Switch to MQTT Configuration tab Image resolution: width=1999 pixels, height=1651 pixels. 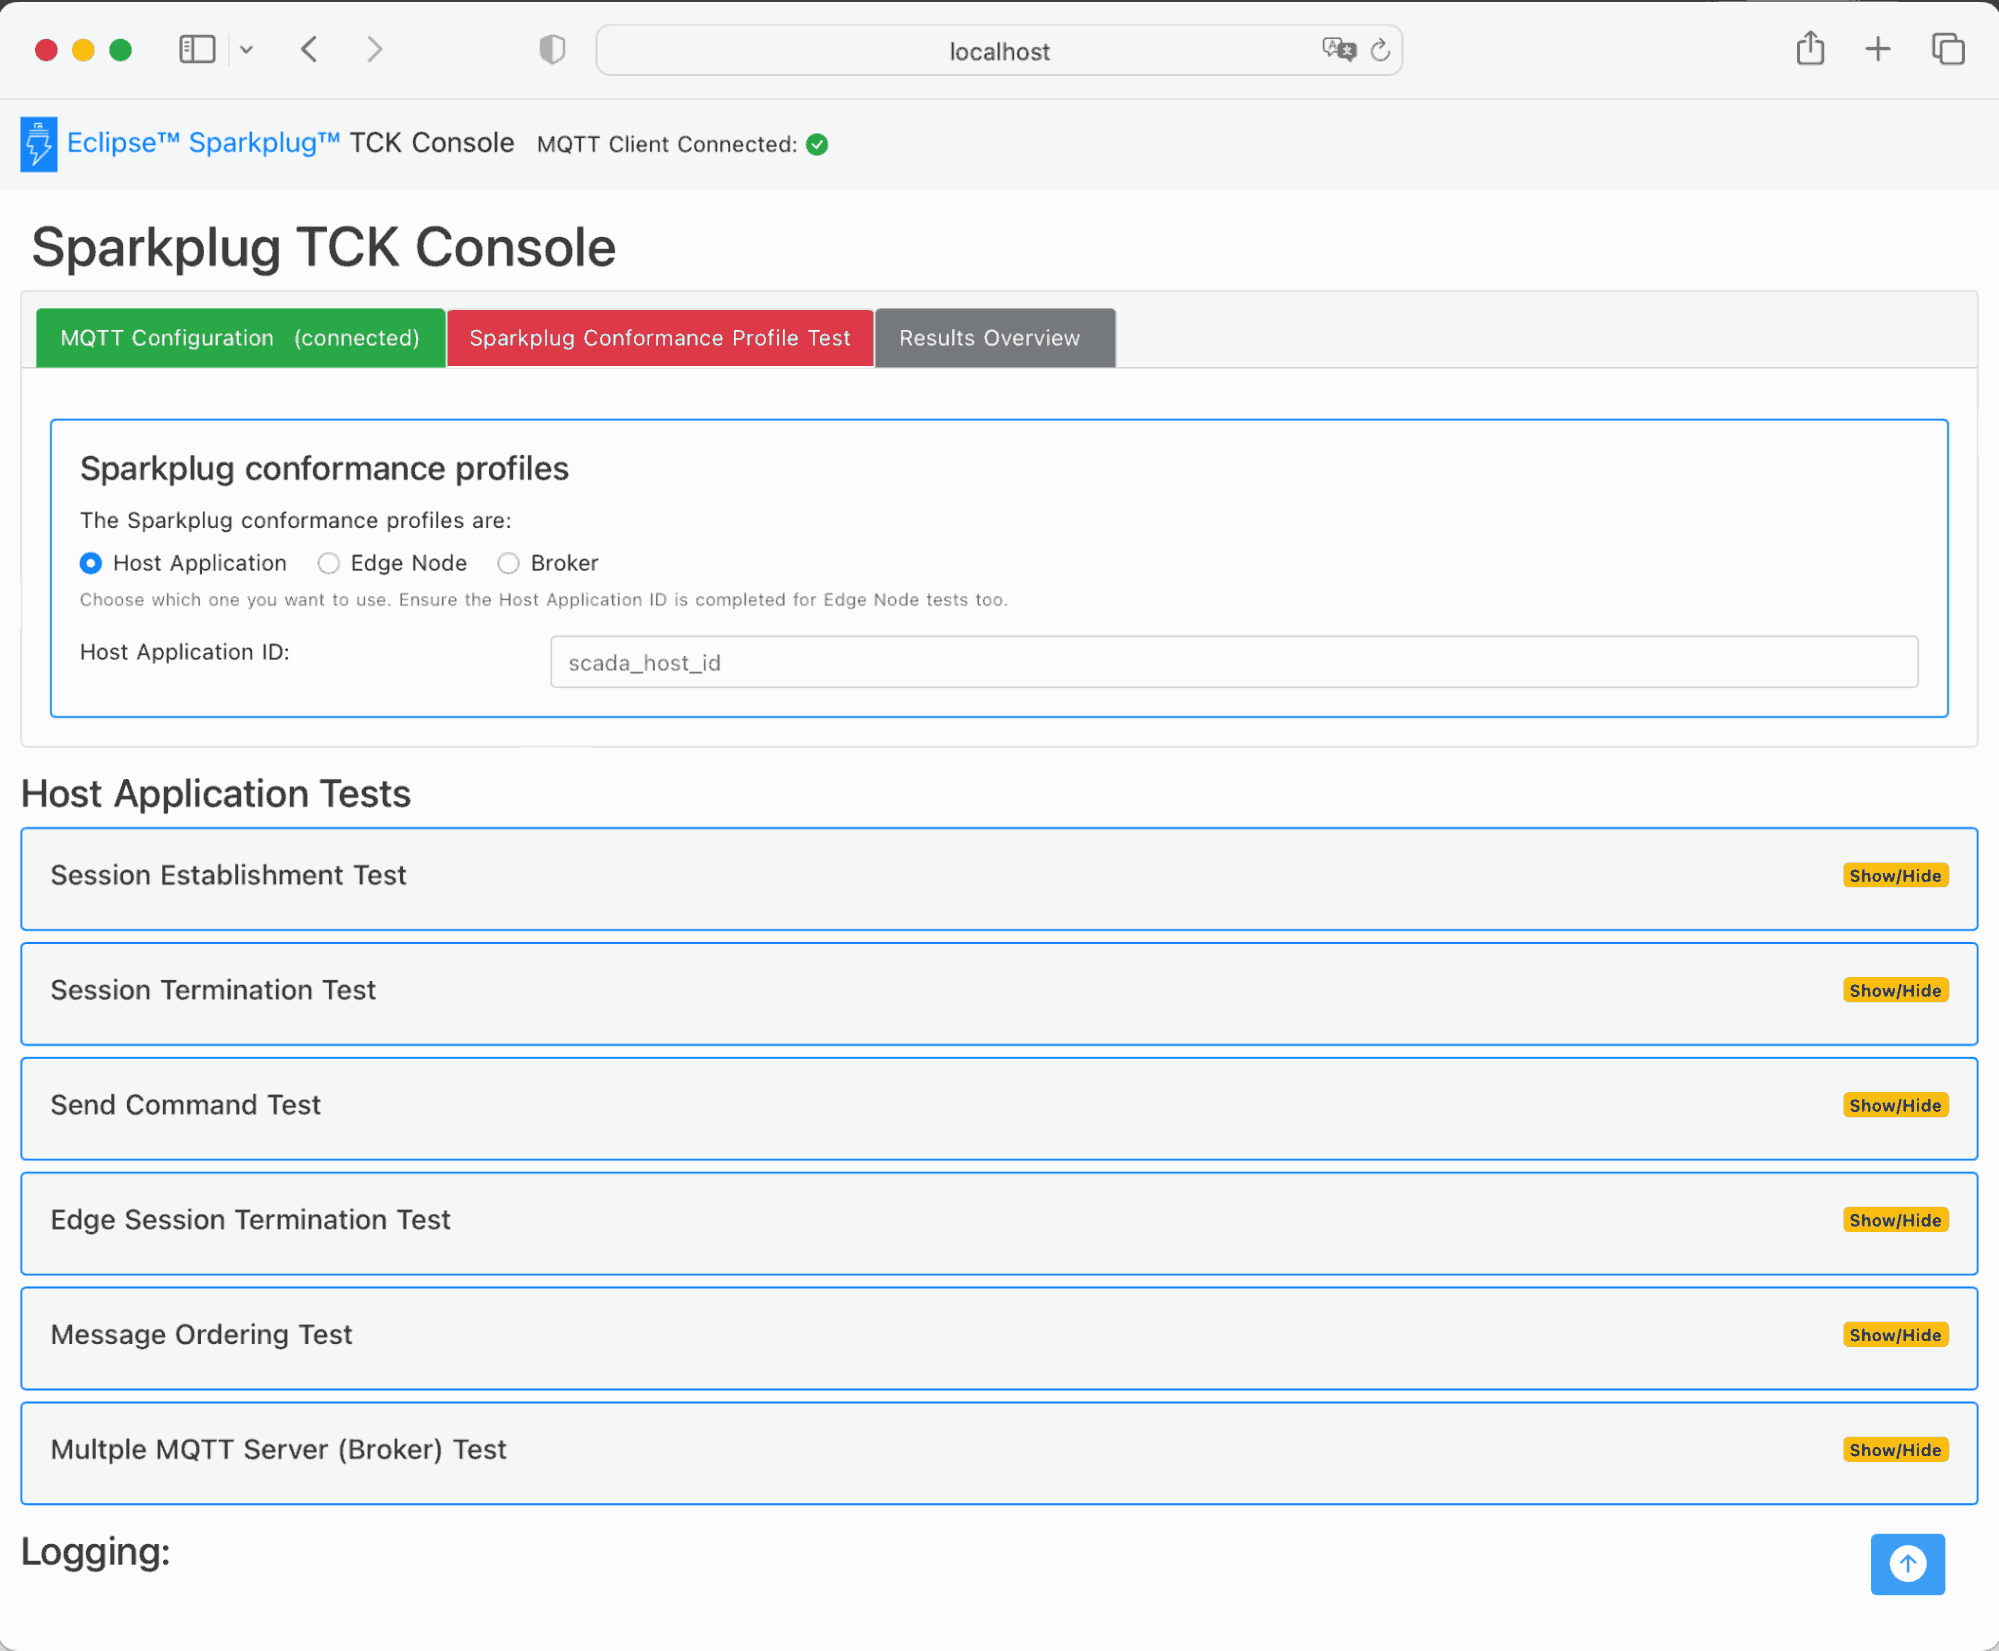(240, 338)
